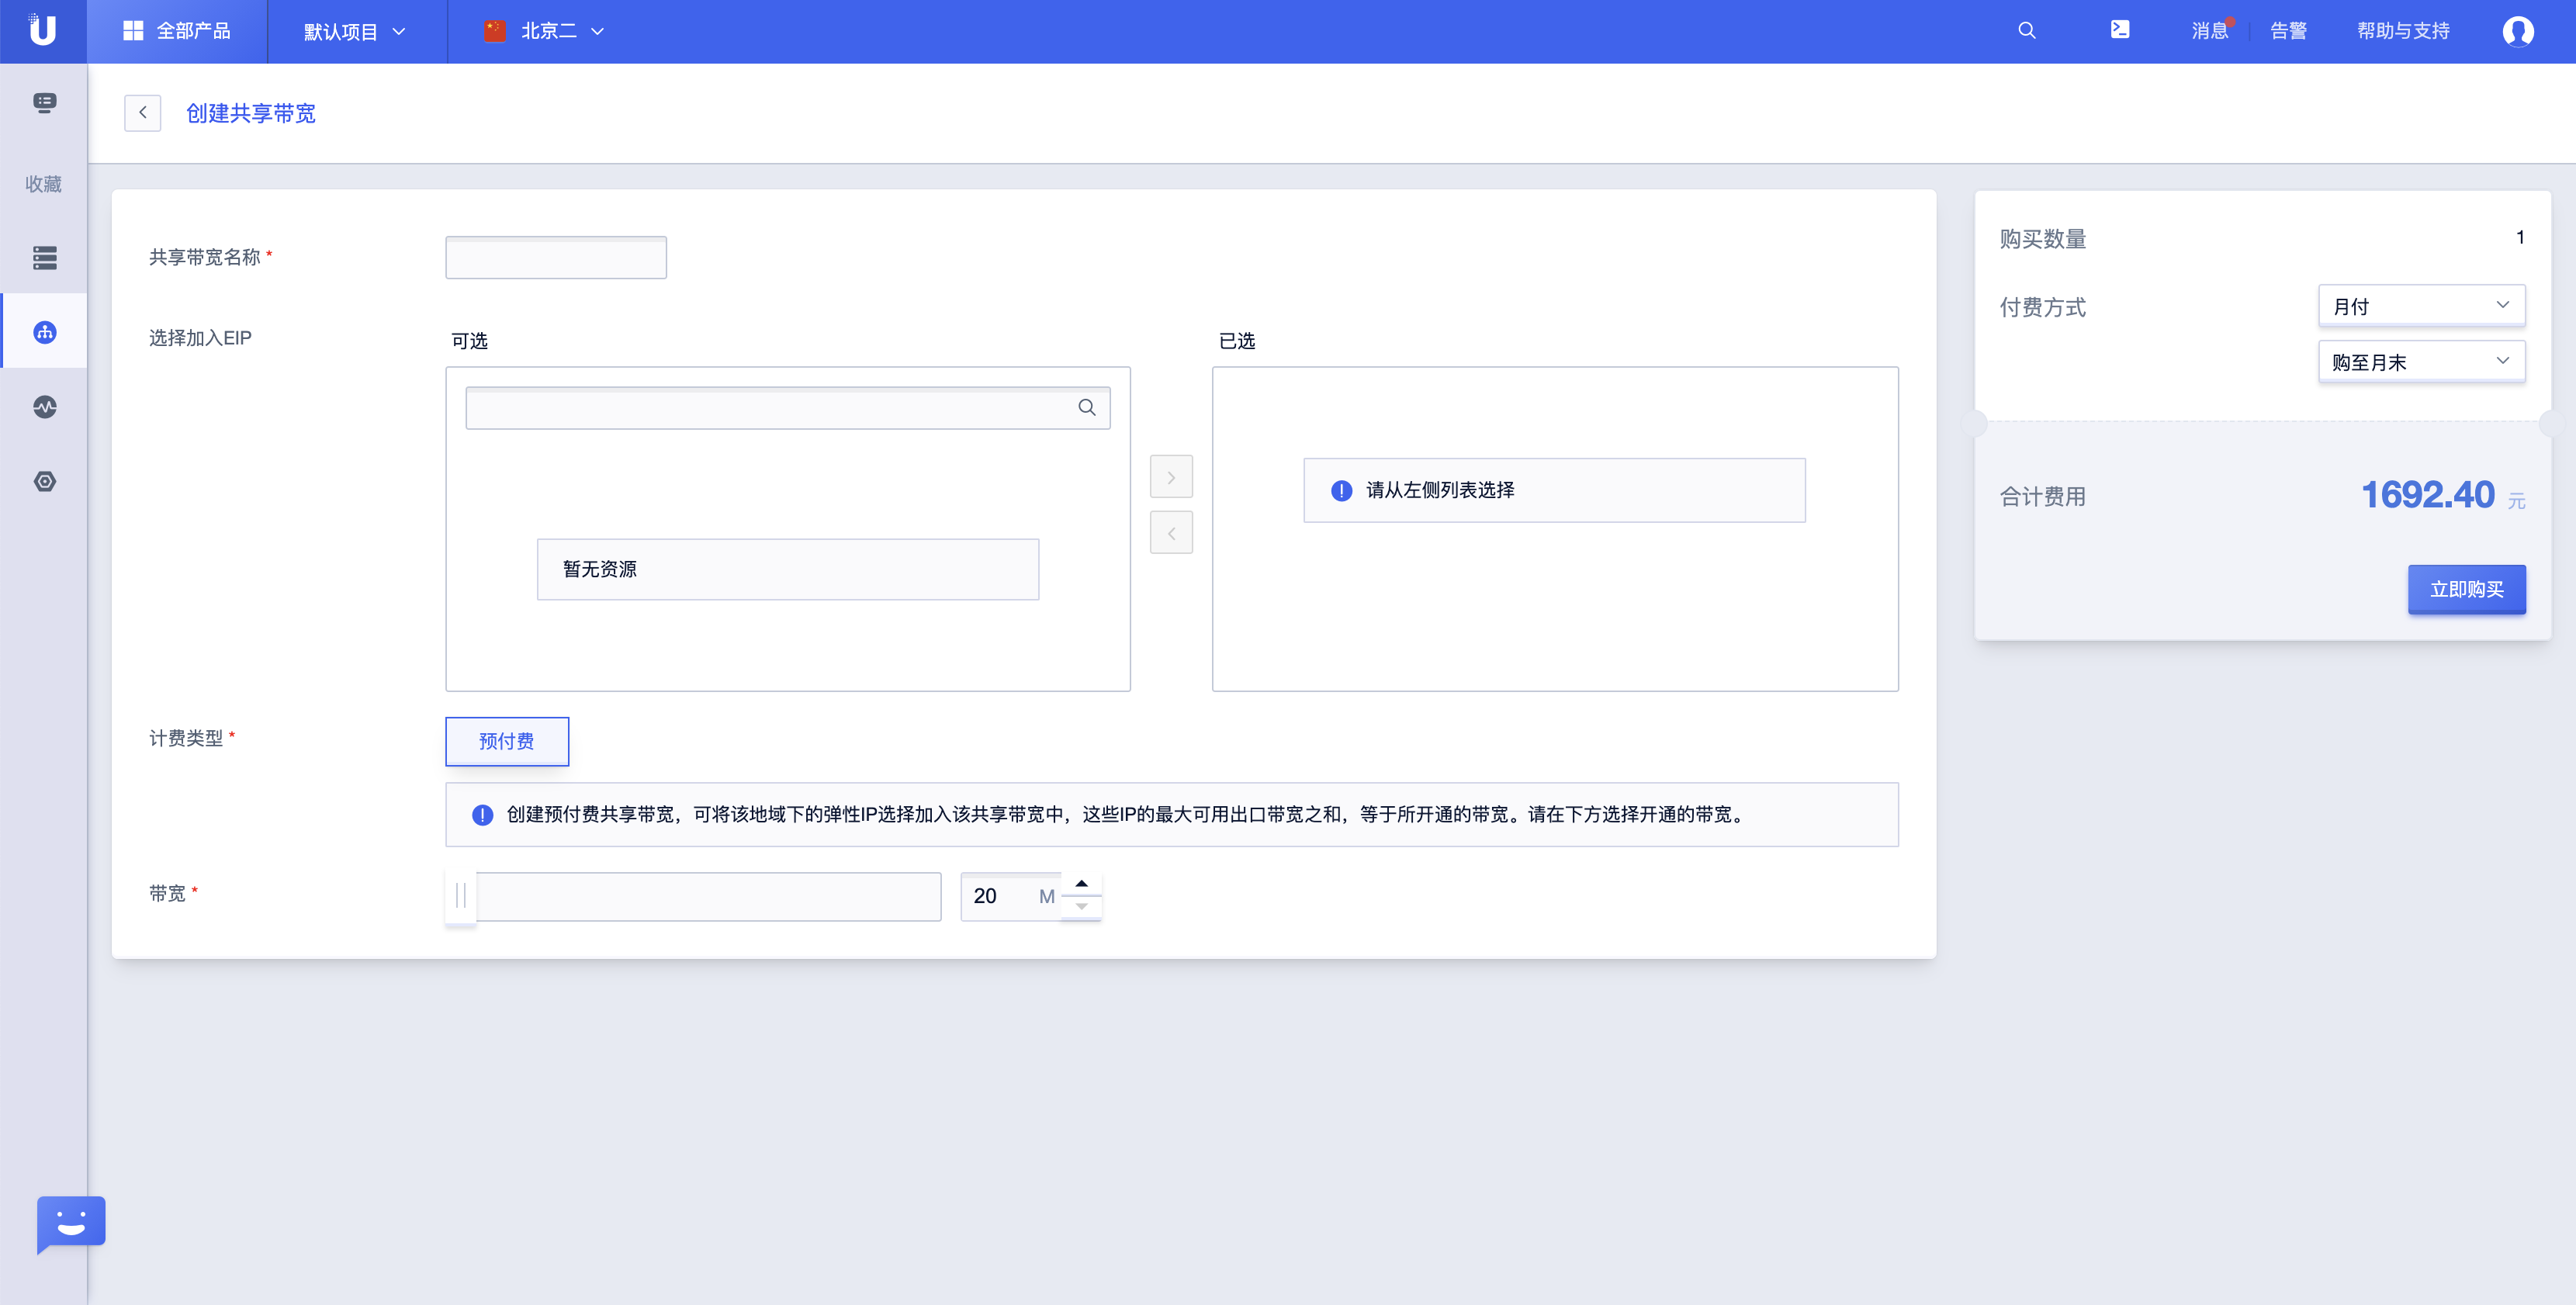Select the 预付费 billing type option
The width and height of the screenshot is (2576, 1305).
click(506, 741)
